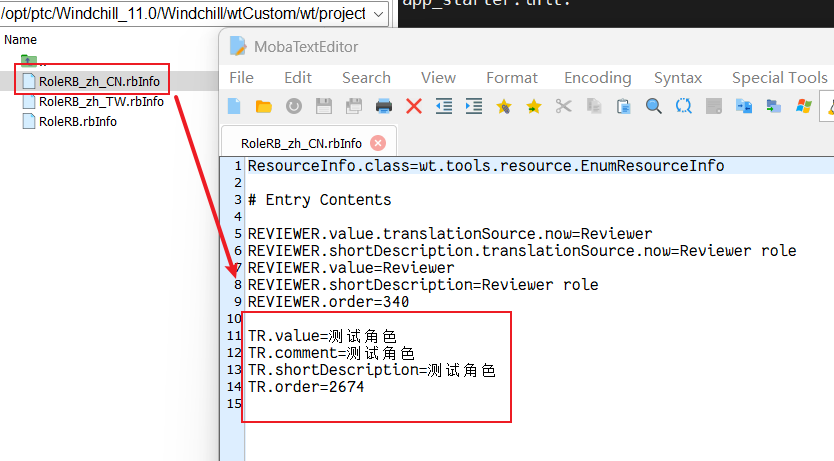Image resolution: width=834 pixels, height=461 pixels.
Task: Click the '# Entry Contents' comment line
Action: [319, 200]
